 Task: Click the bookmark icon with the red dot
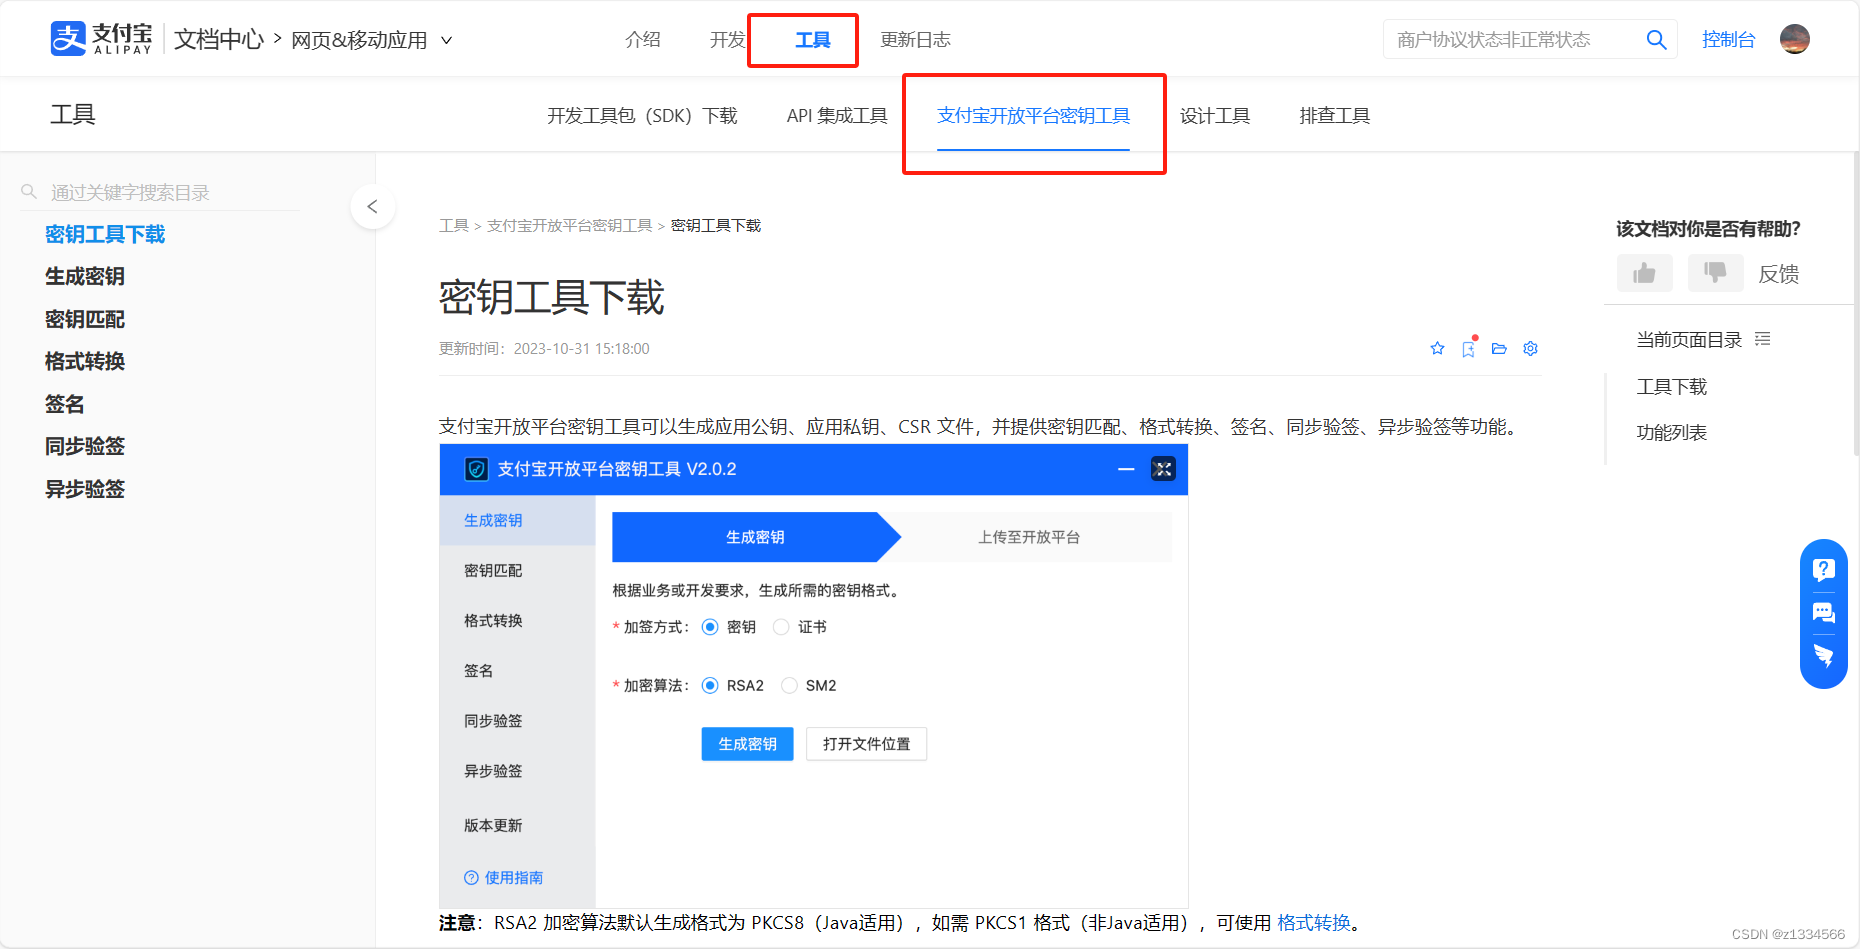click(1468, 348)
